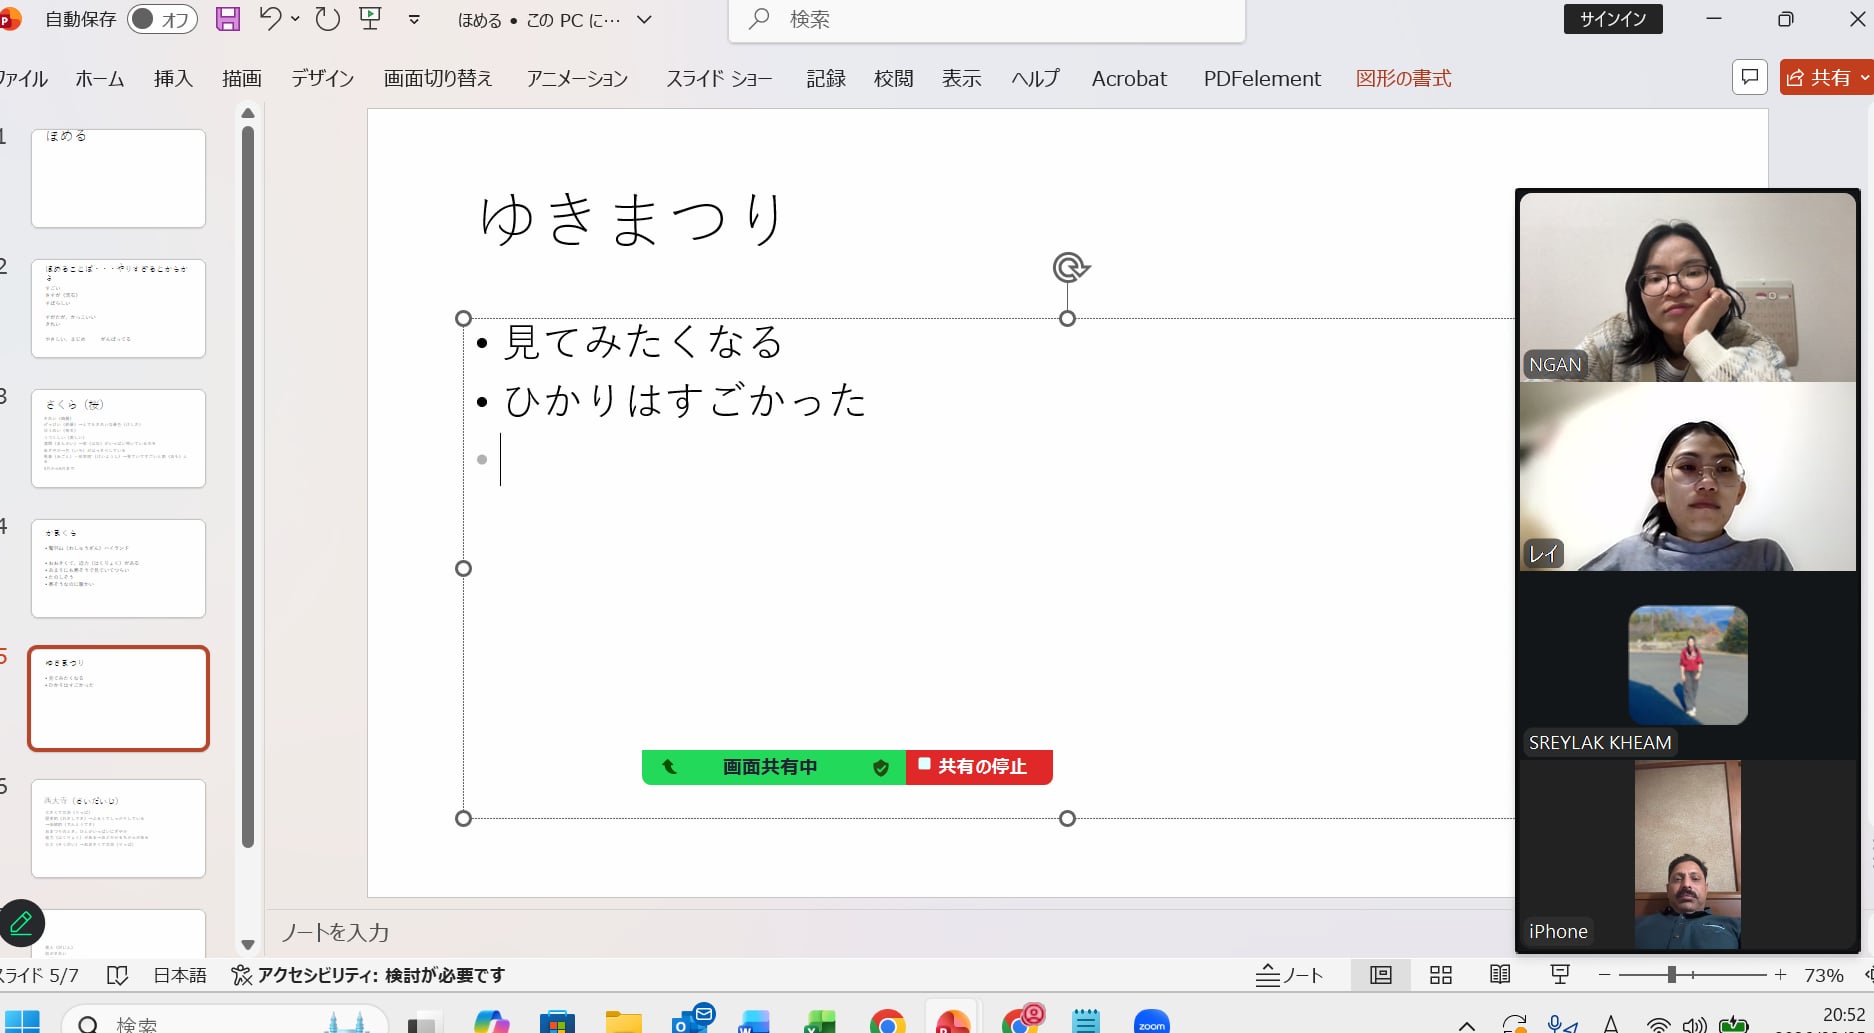1874x1033 pixels.
Task: Open the file name location dropdown
Action: [644, 19]
